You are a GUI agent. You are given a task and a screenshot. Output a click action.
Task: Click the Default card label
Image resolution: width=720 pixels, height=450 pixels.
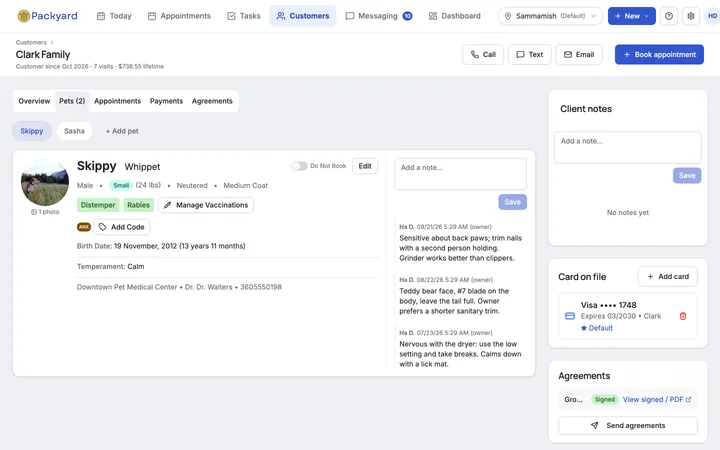coord(601,328)
